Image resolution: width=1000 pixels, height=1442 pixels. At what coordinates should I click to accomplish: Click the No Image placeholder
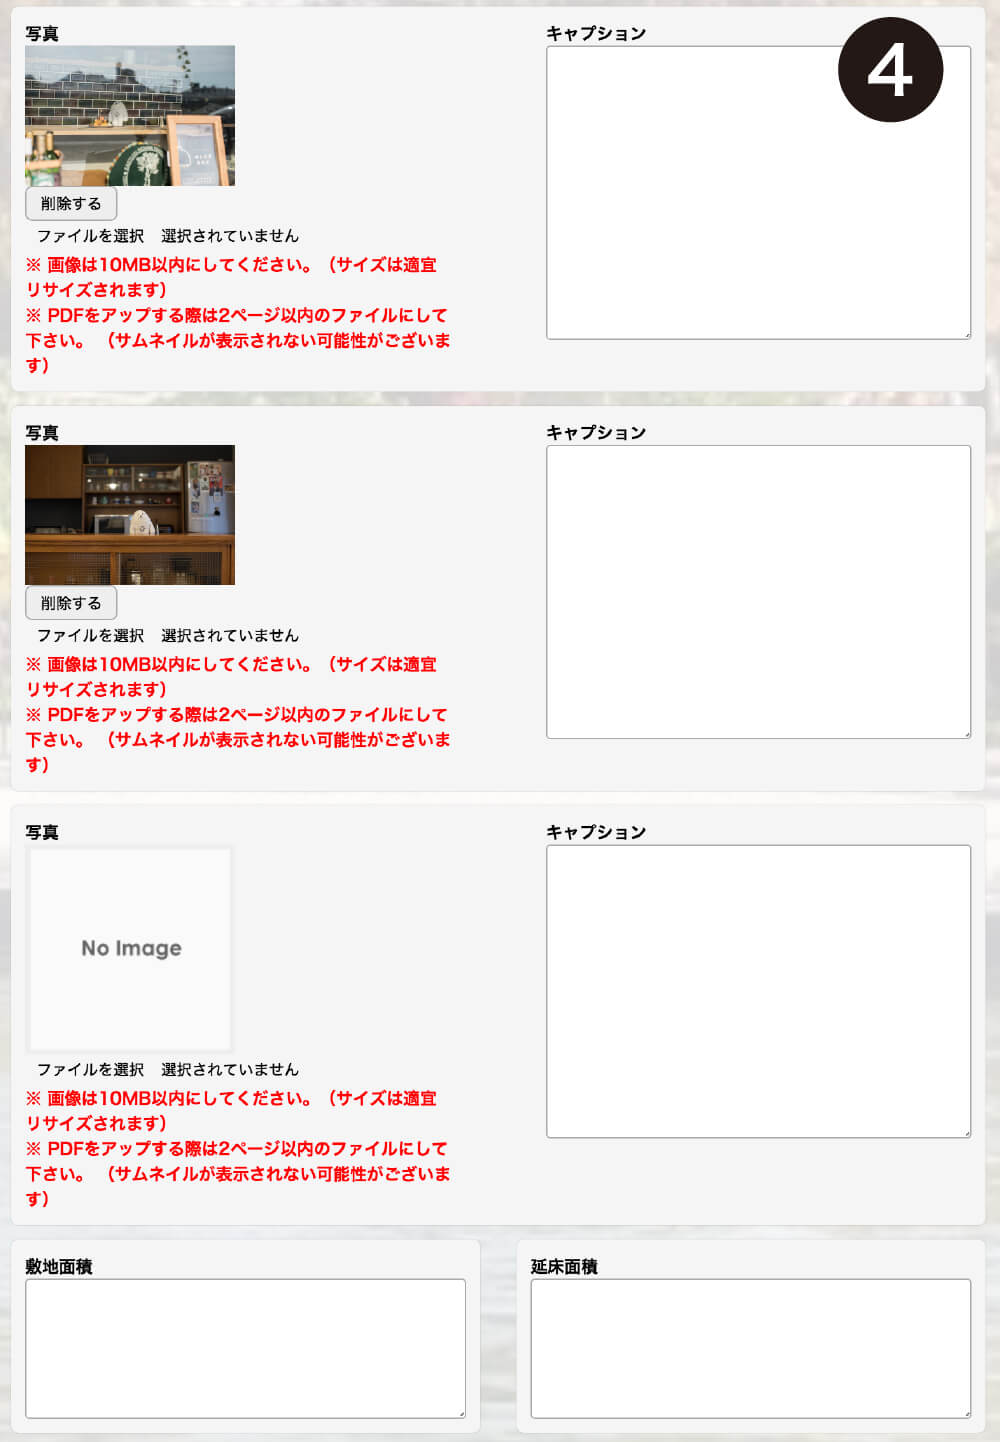131,948
